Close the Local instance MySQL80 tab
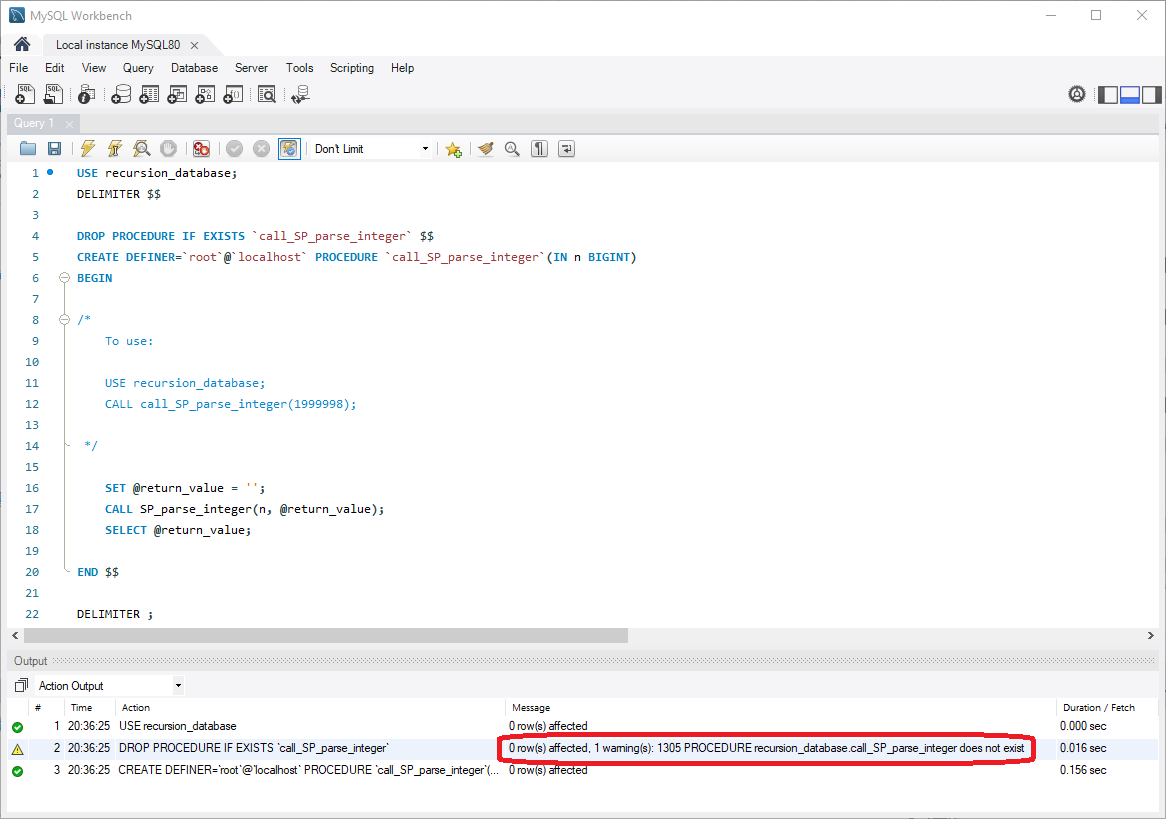The image size is (1166, 819). [x=194, y=45]
